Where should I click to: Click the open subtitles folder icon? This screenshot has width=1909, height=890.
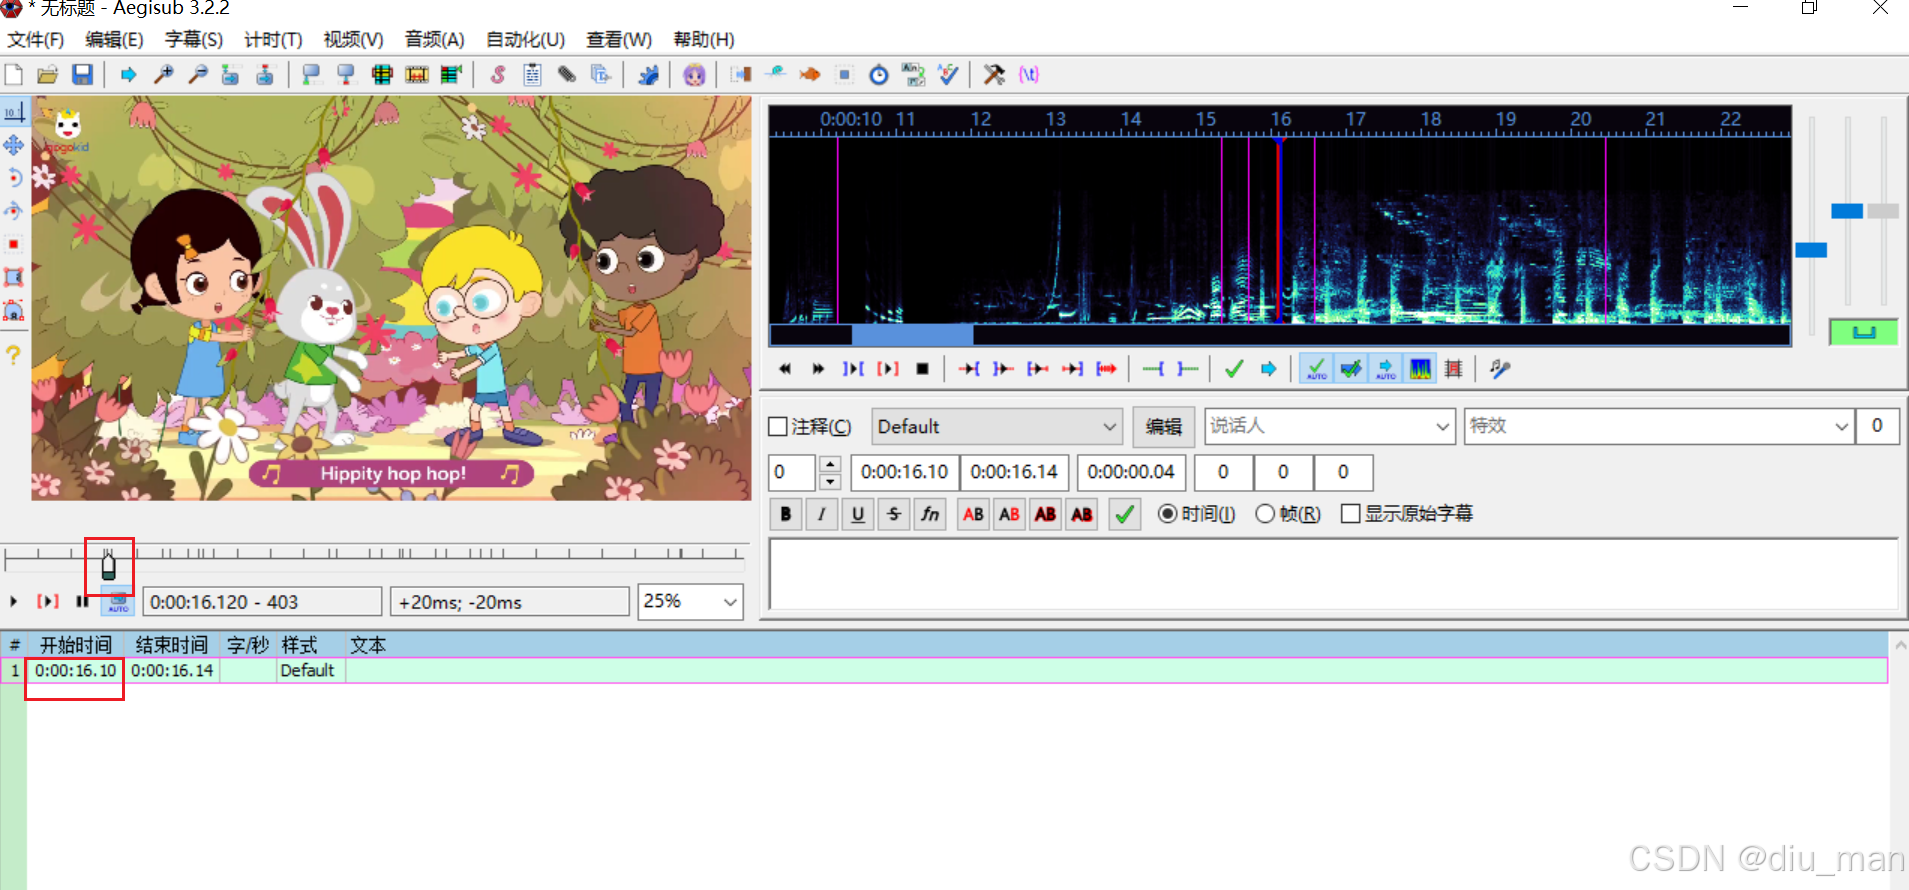[x=48, y=74]
